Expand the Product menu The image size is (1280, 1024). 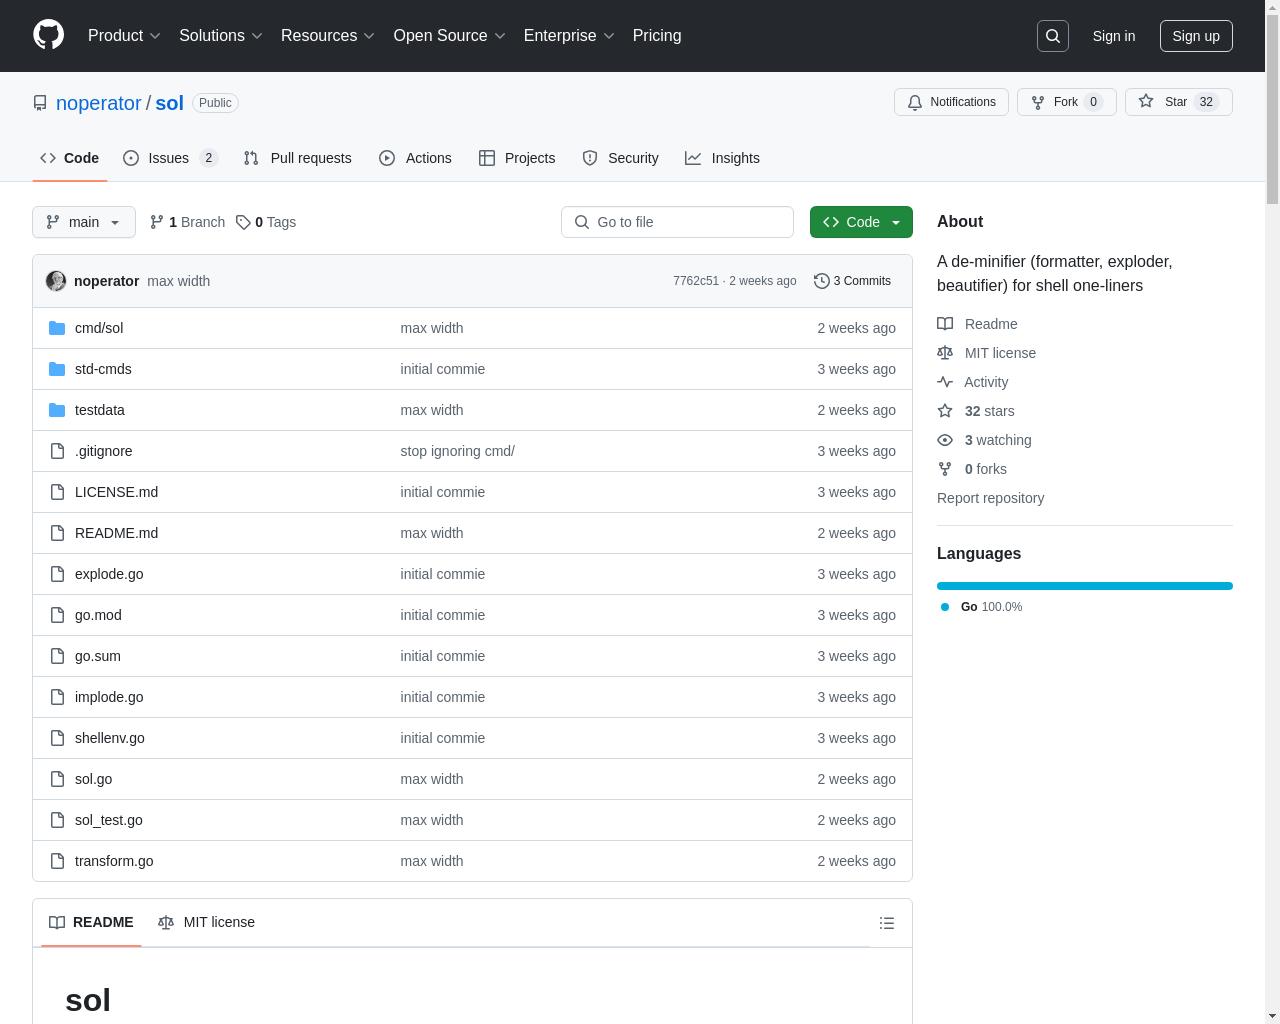(x=124, y=35)
